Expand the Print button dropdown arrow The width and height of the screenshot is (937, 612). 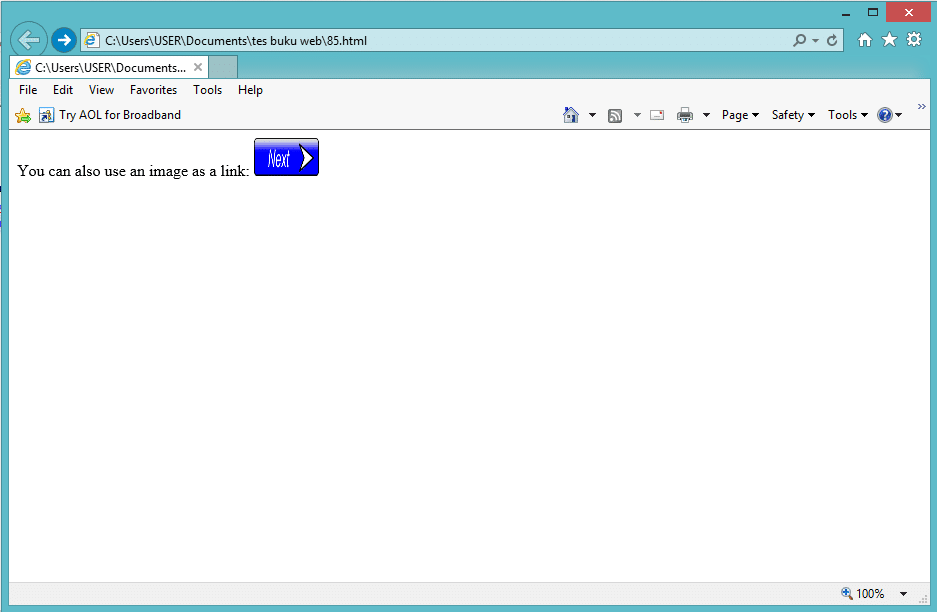pos(705,115)
